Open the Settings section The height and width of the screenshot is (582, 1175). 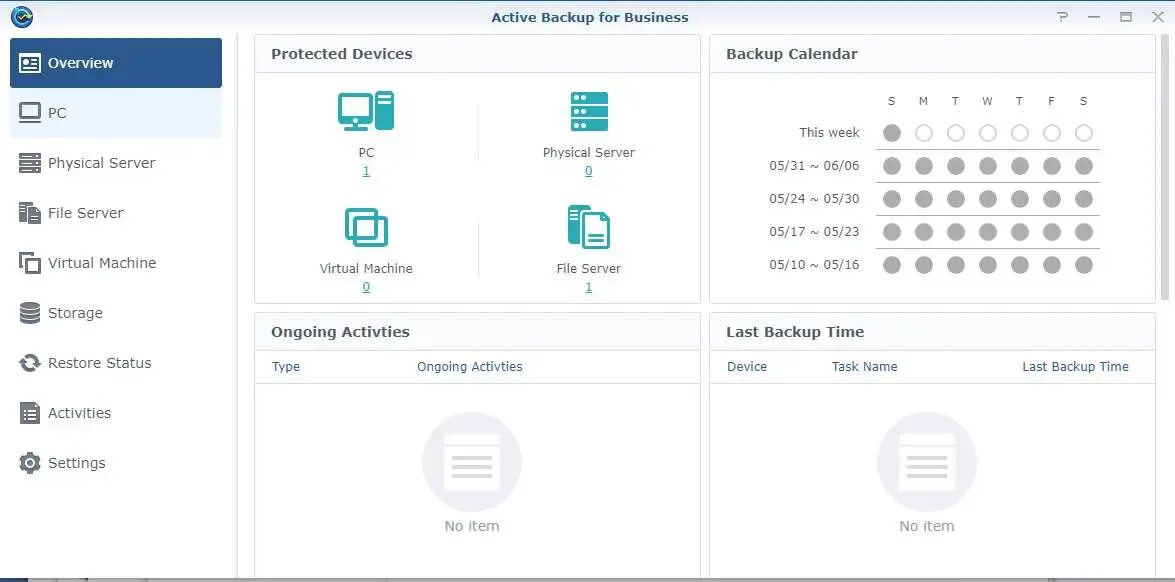(116, 463)
